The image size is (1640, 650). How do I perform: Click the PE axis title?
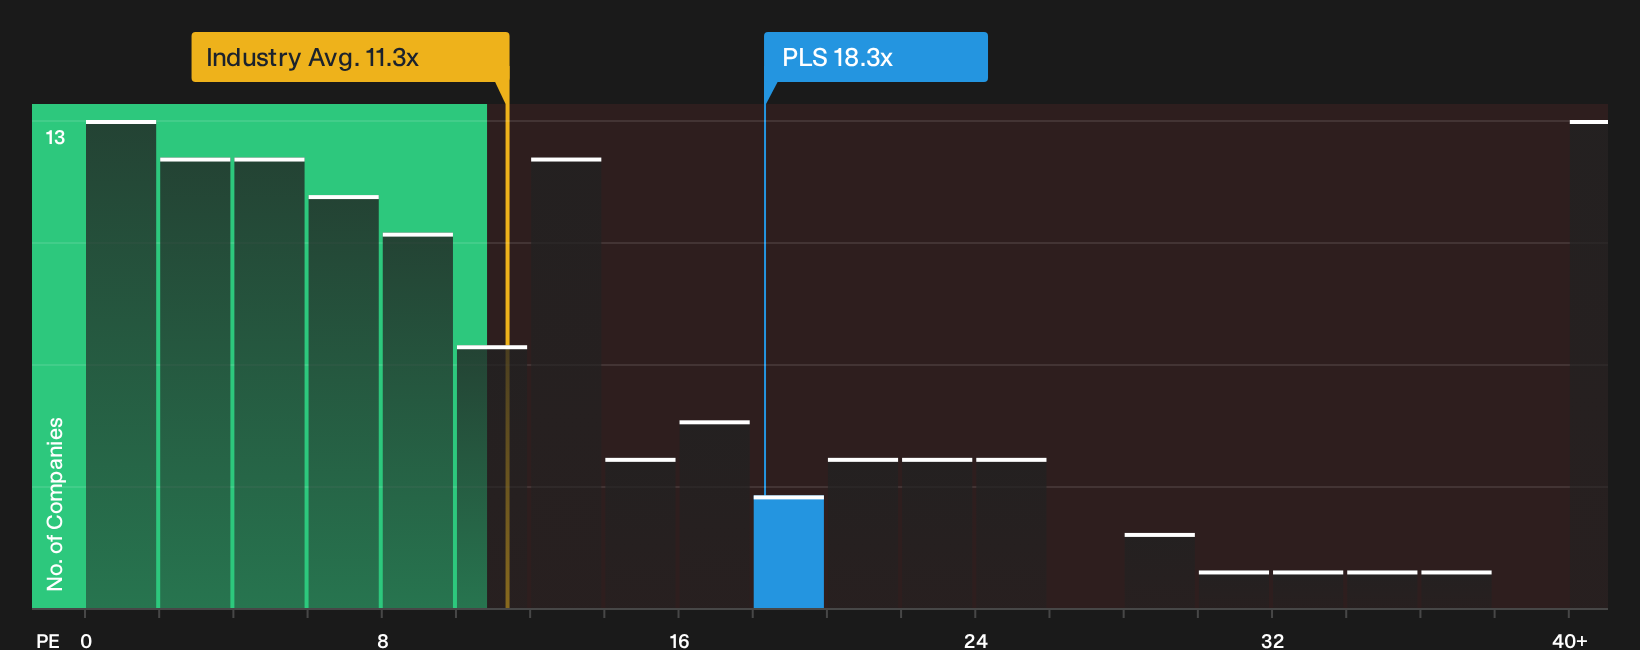(x=48, y=640)
